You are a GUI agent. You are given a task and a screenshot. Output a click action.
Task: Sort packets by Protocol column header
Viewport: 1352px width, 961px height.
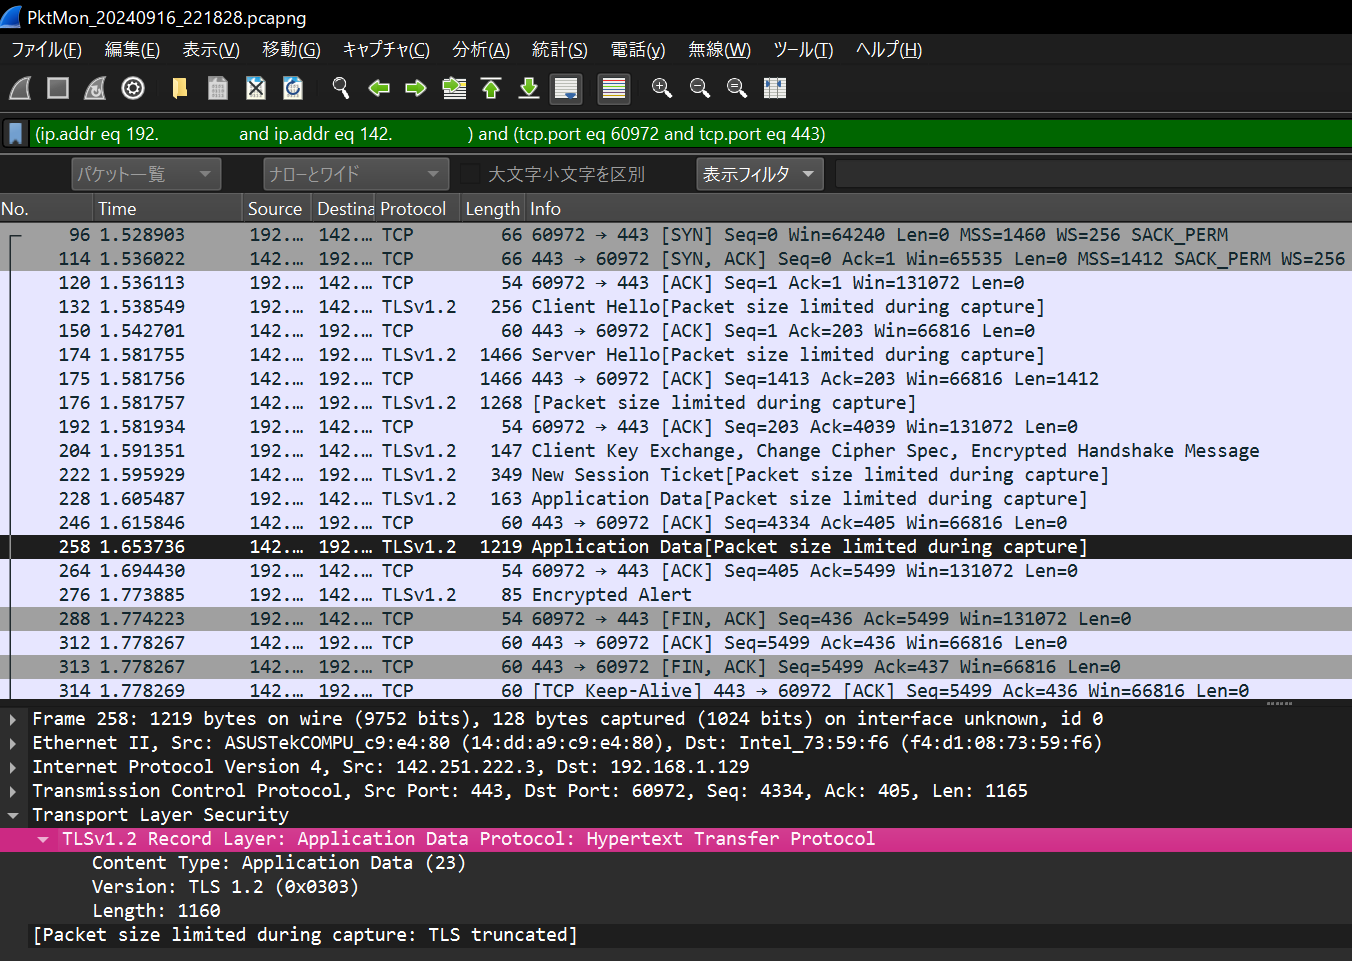click(x=418, y=209)
